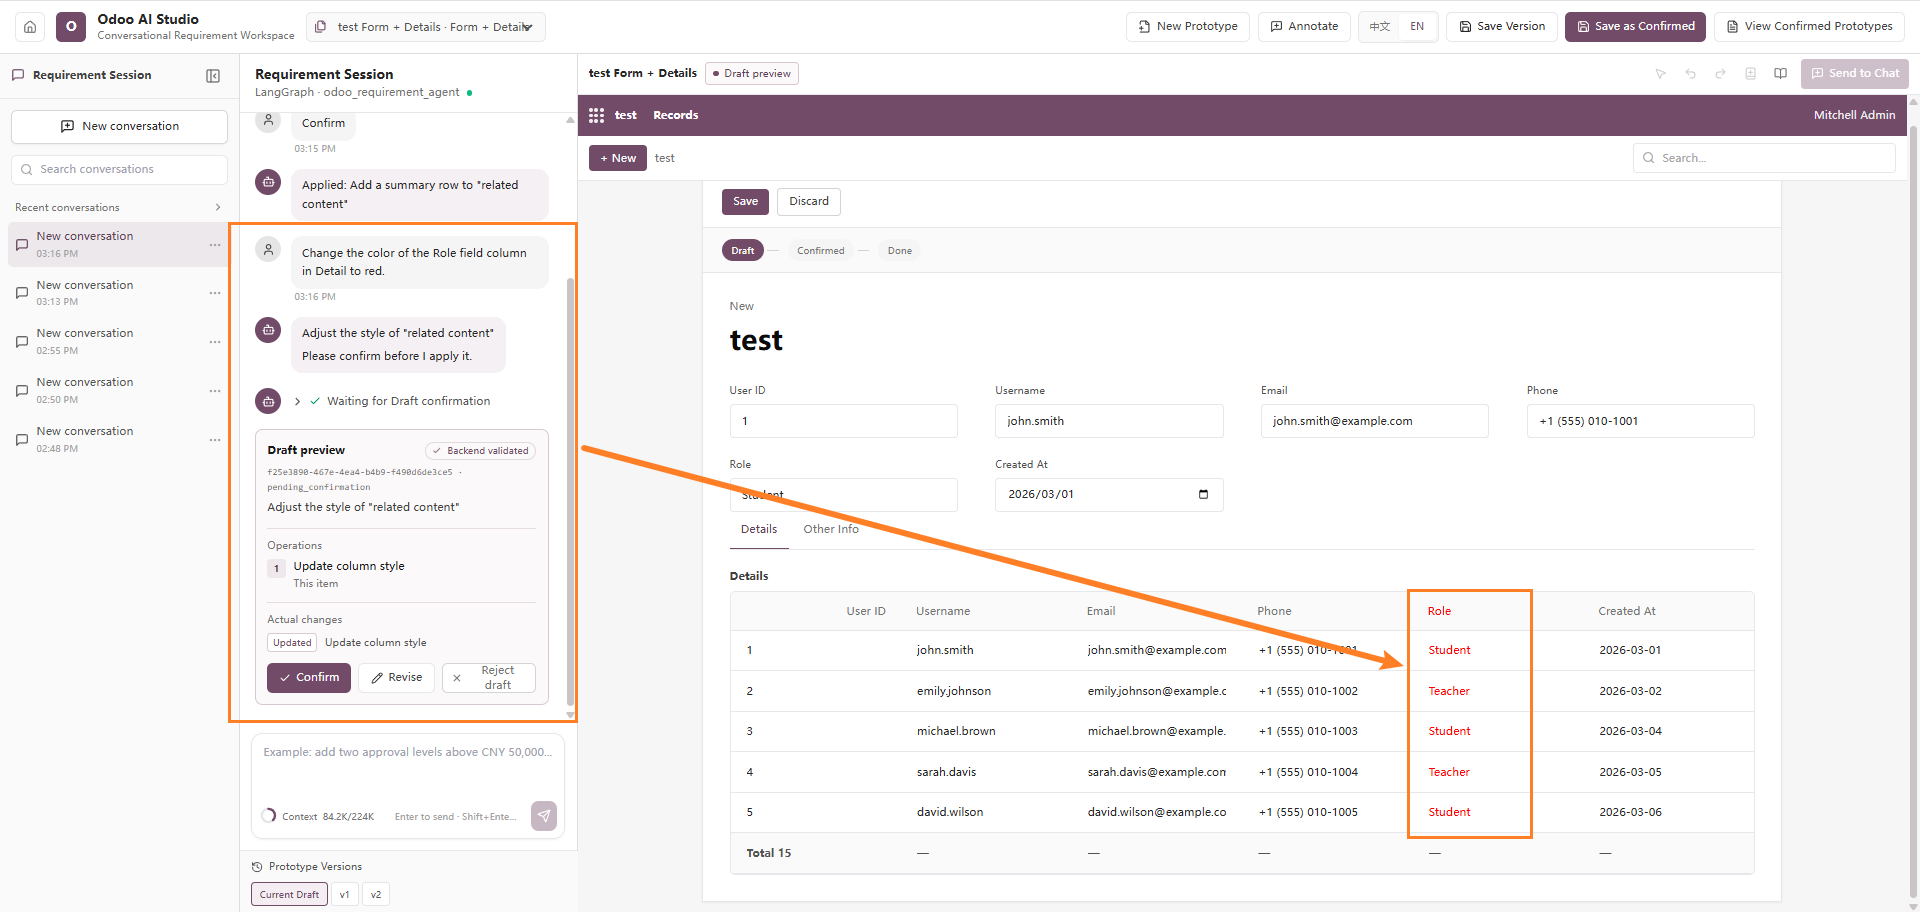This screenshot has height=912, width=1920.
Task: Switch interface language to EN
Action: click(x=1417, y=27)
